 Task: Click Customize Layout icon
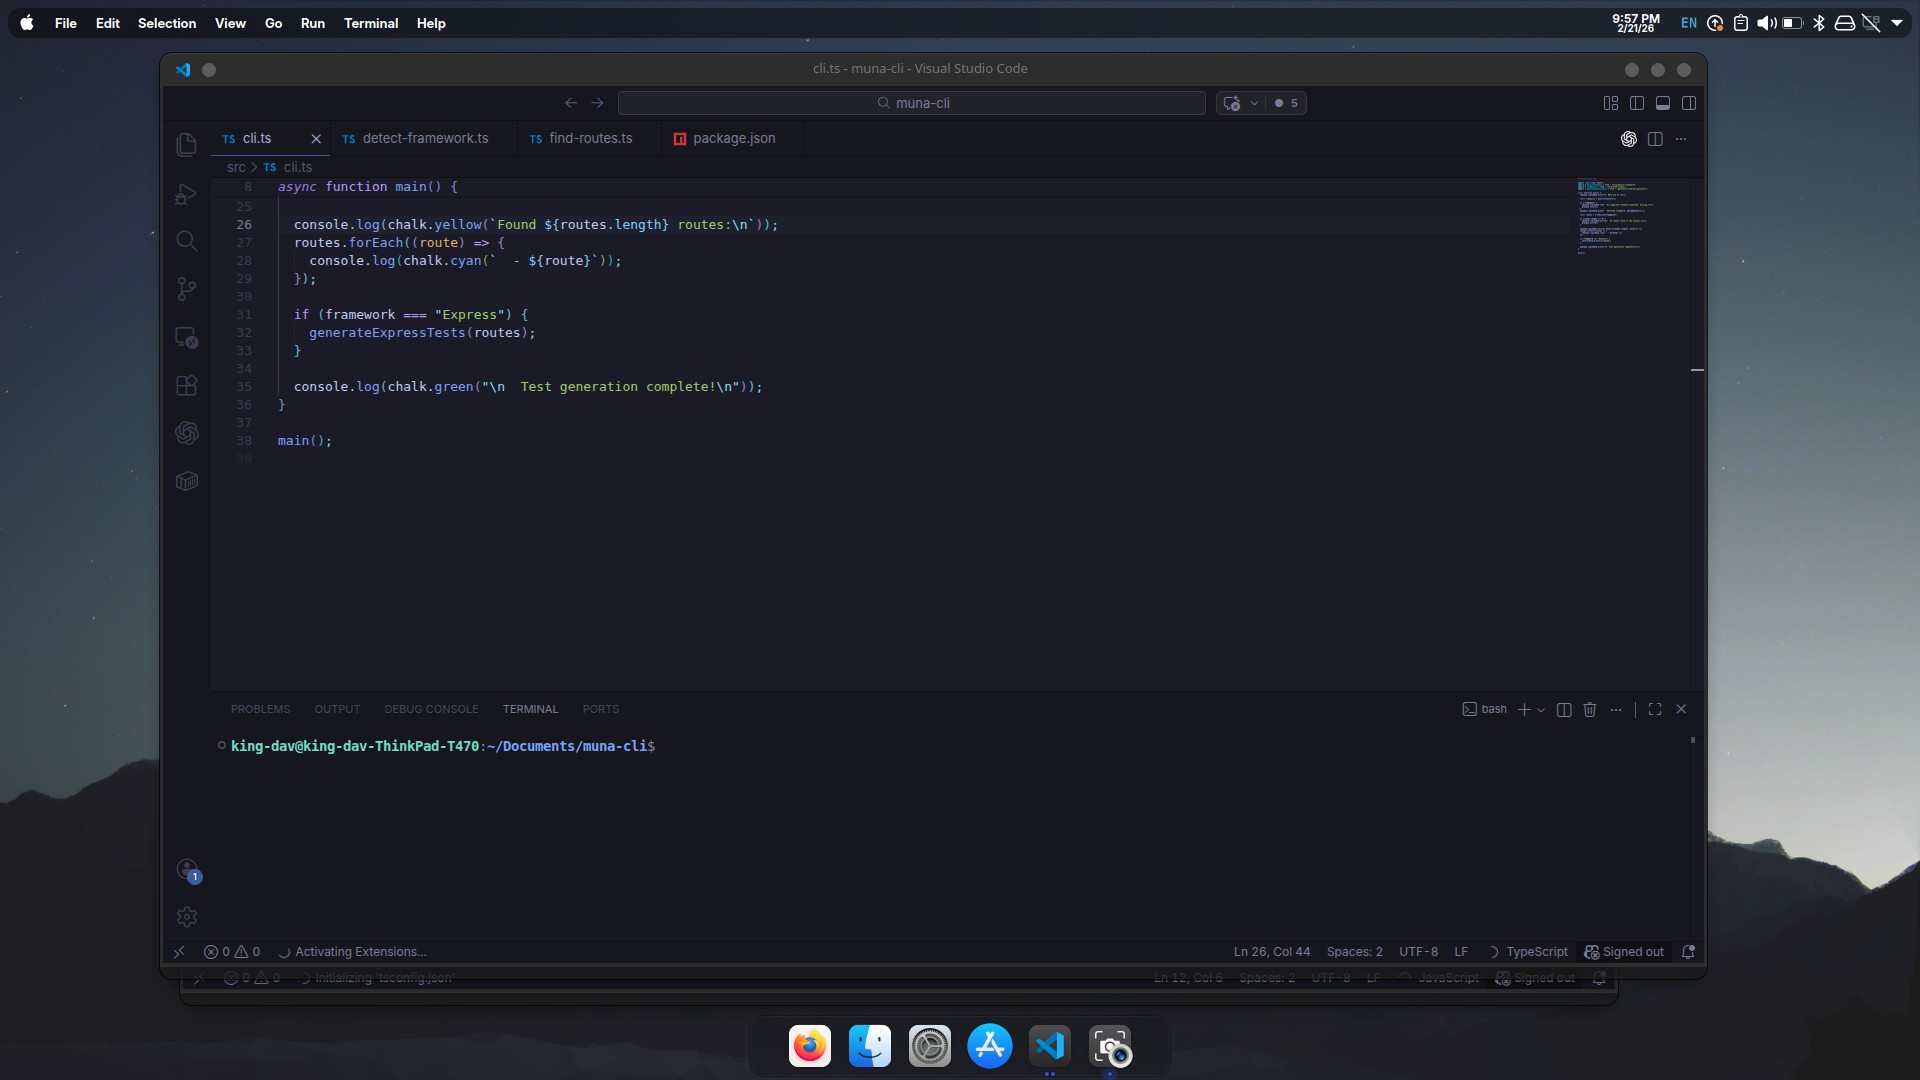click(x=1611, y=103)
